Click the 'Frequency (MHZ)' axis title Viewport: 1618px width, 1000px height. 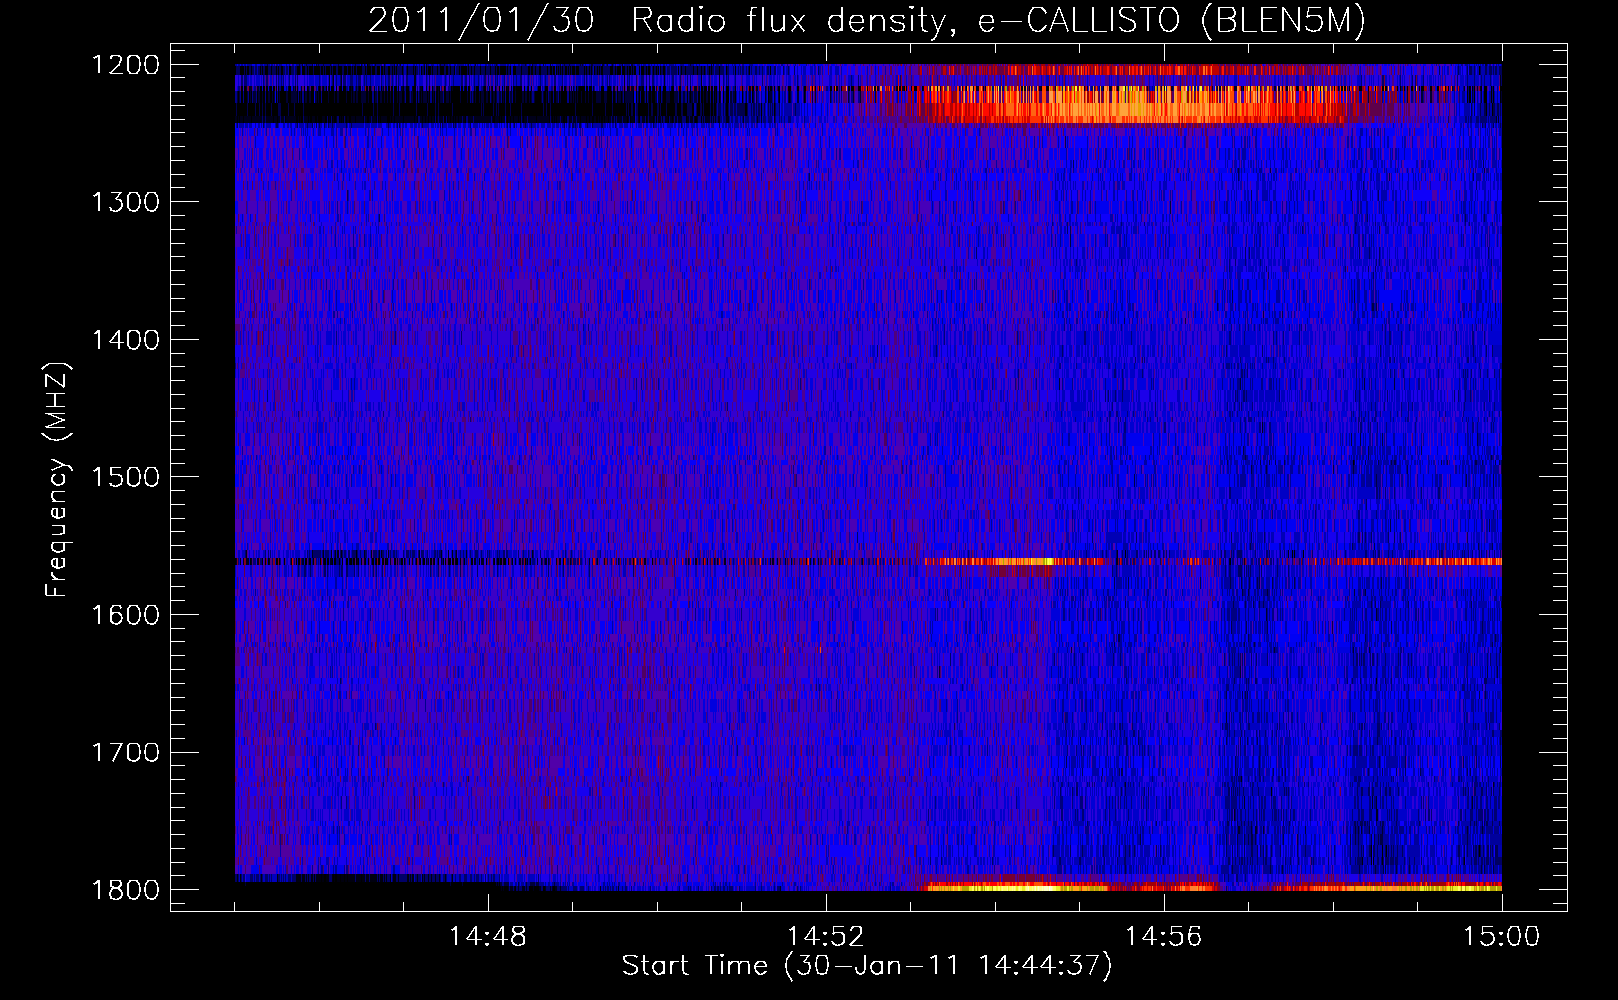pos(57,478)
